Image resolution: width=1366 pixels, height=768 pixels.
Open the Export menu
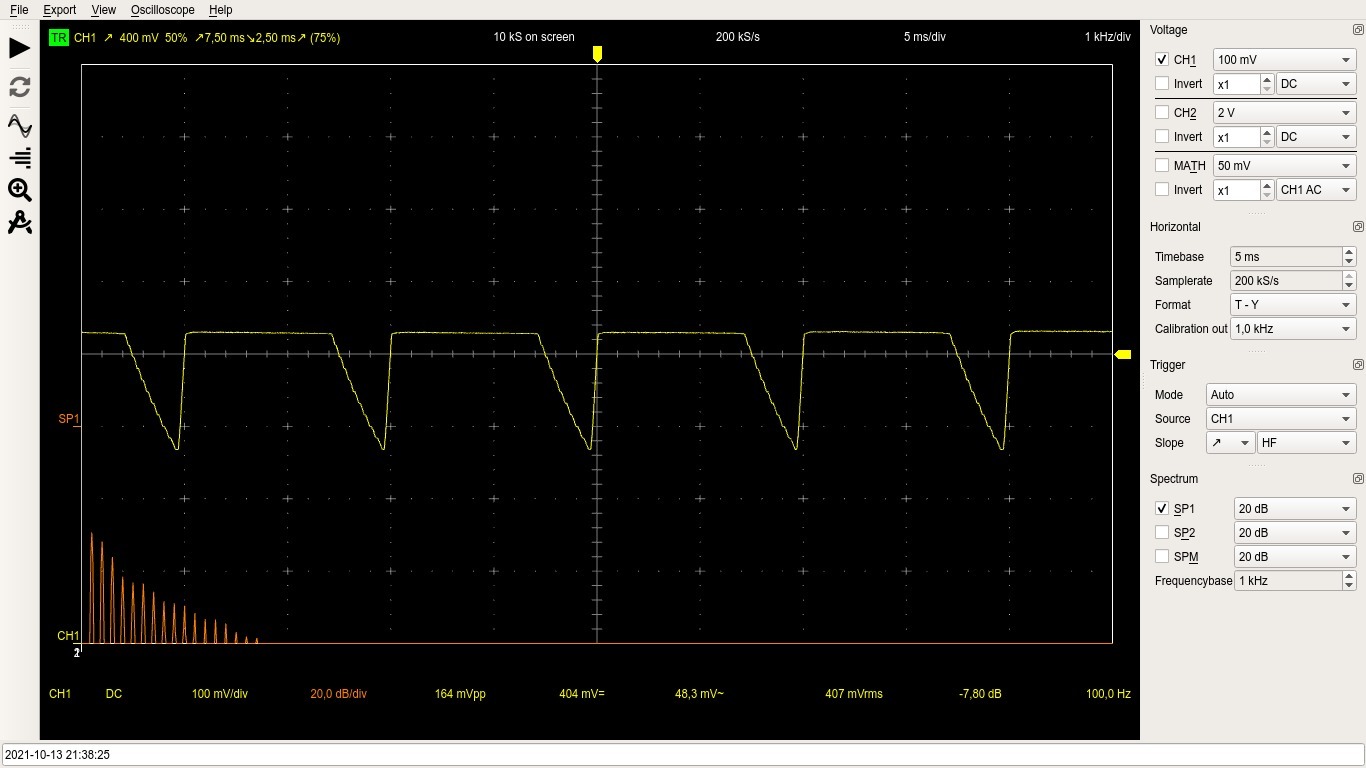tap(60, 10)
